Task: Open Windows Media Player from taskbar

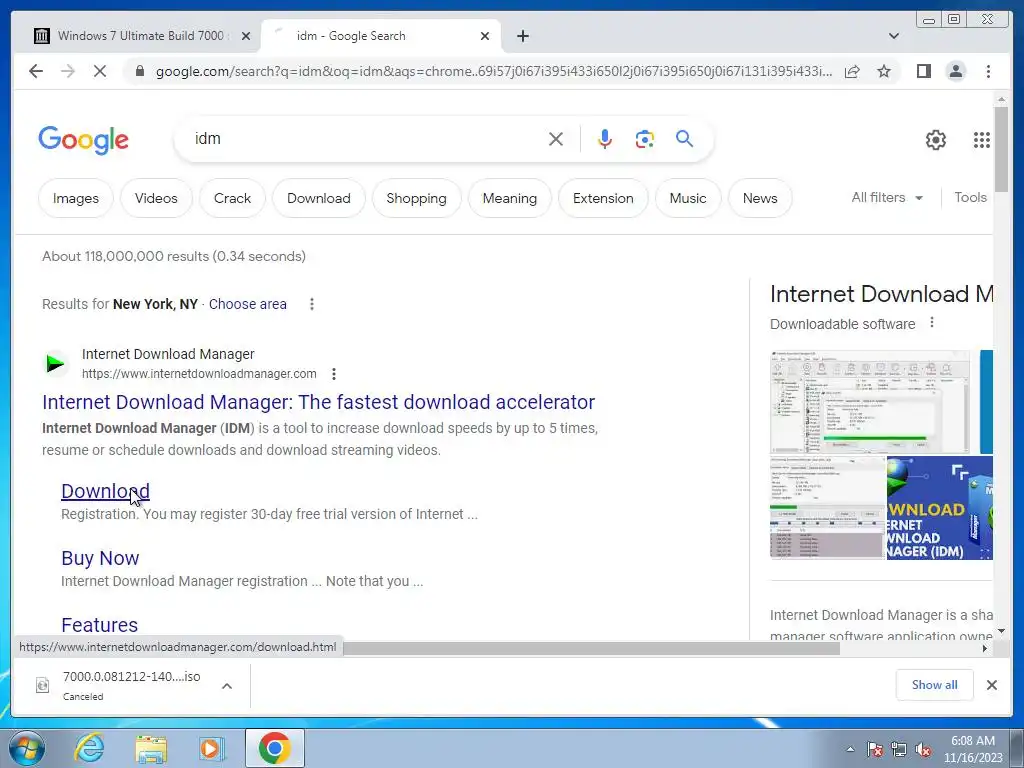Action: coord(211,748)
